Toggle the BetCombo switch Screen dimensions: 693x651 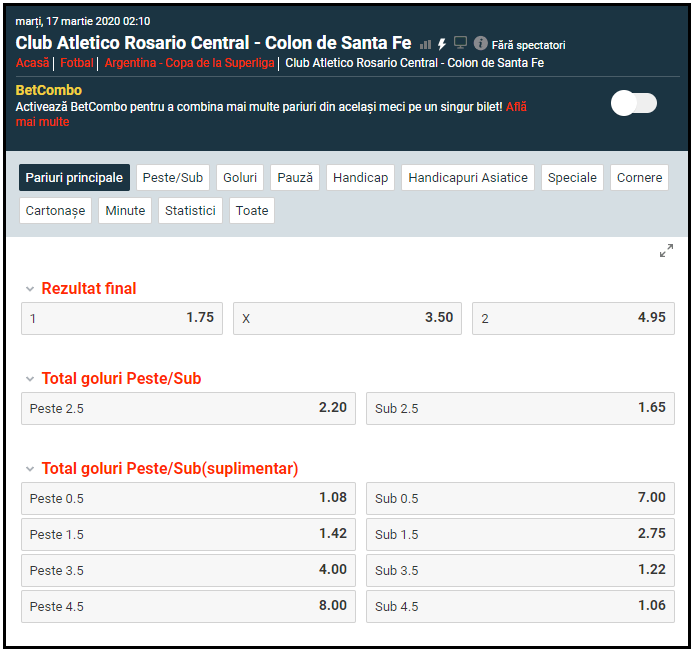[x=634, y=103]
